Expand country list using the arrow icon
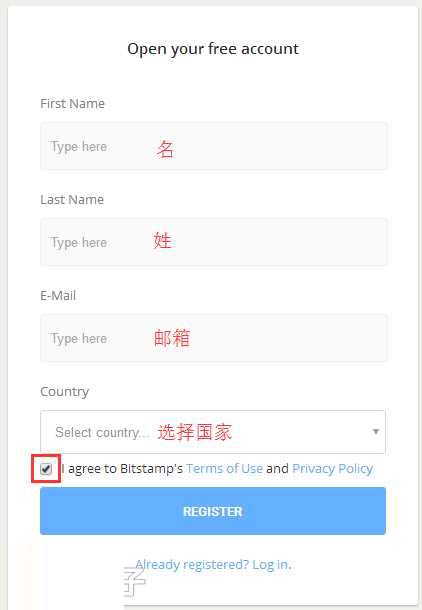The width and height of the screenshot is (422, 610). pos(376,431)
